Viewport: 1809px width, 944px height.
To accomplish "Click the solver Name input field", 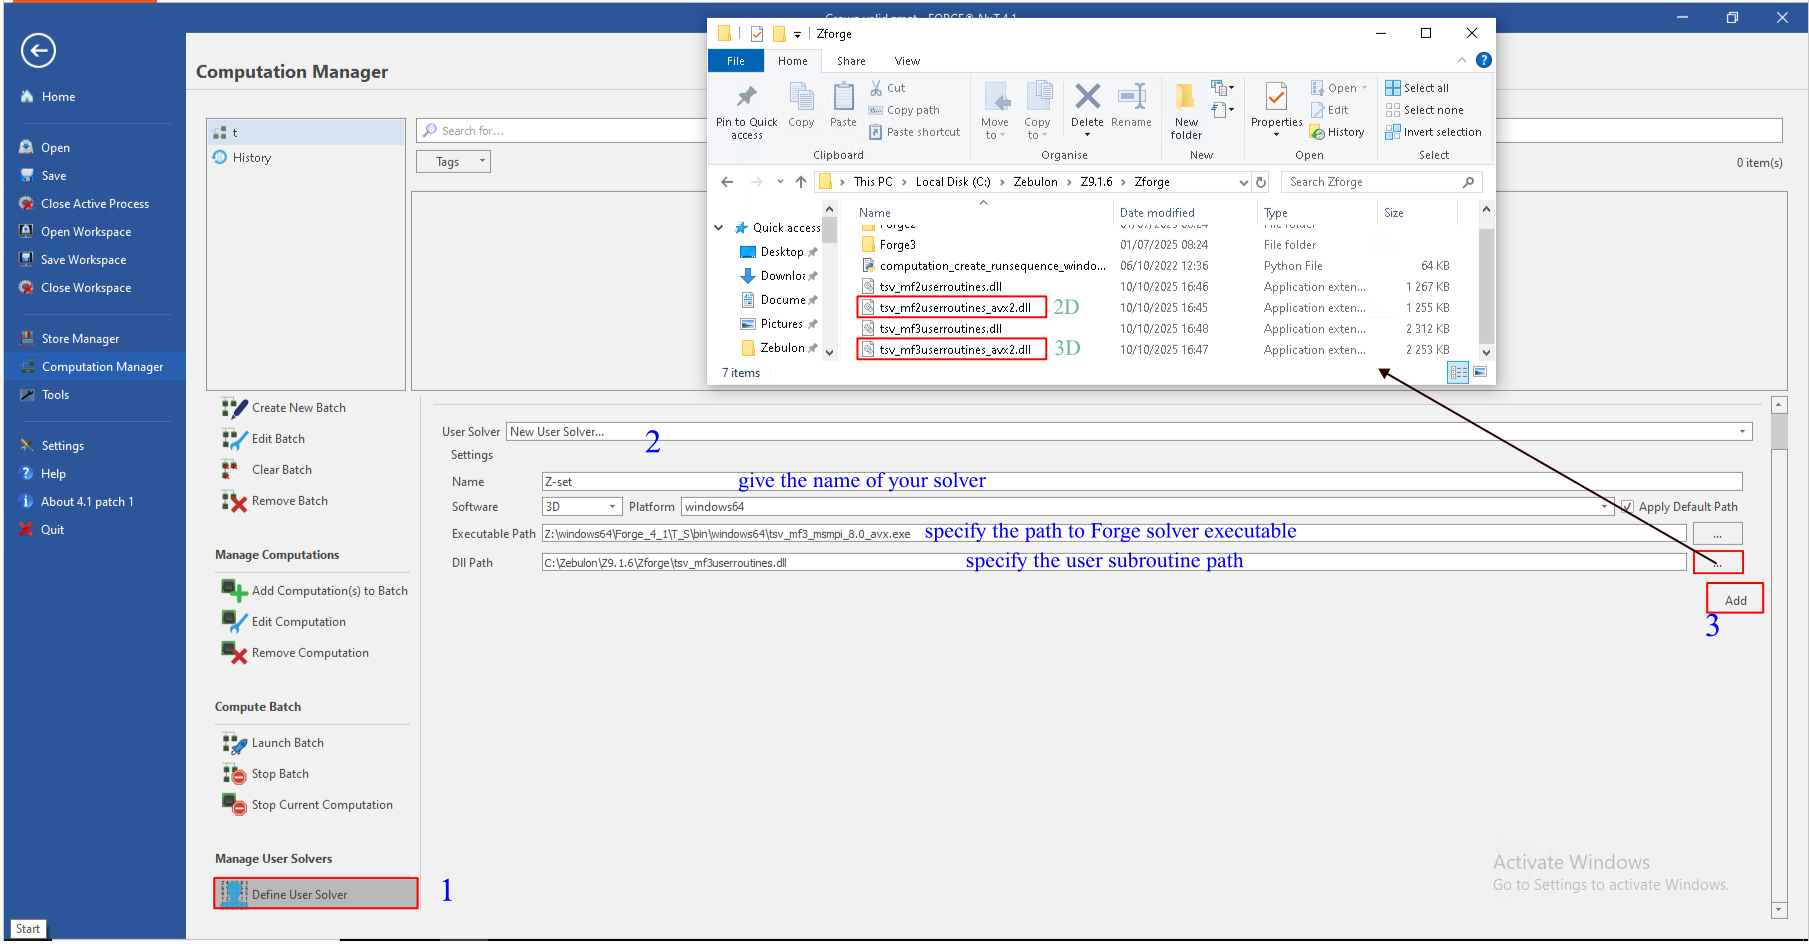I will tap(1140, 482).
